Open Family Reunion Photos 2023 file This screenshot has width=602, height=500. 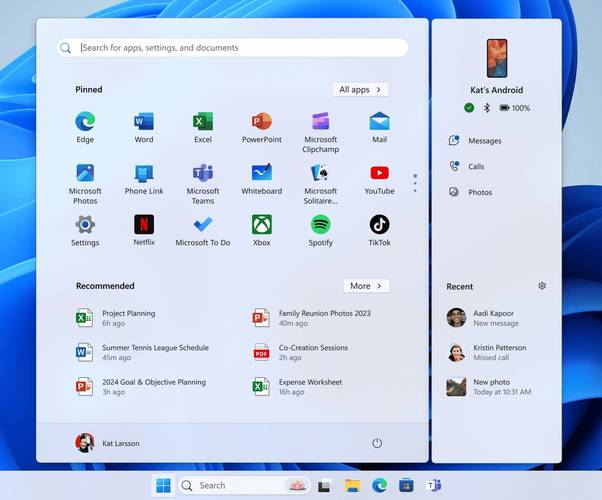pyautogui.click(x=311, y=318)
